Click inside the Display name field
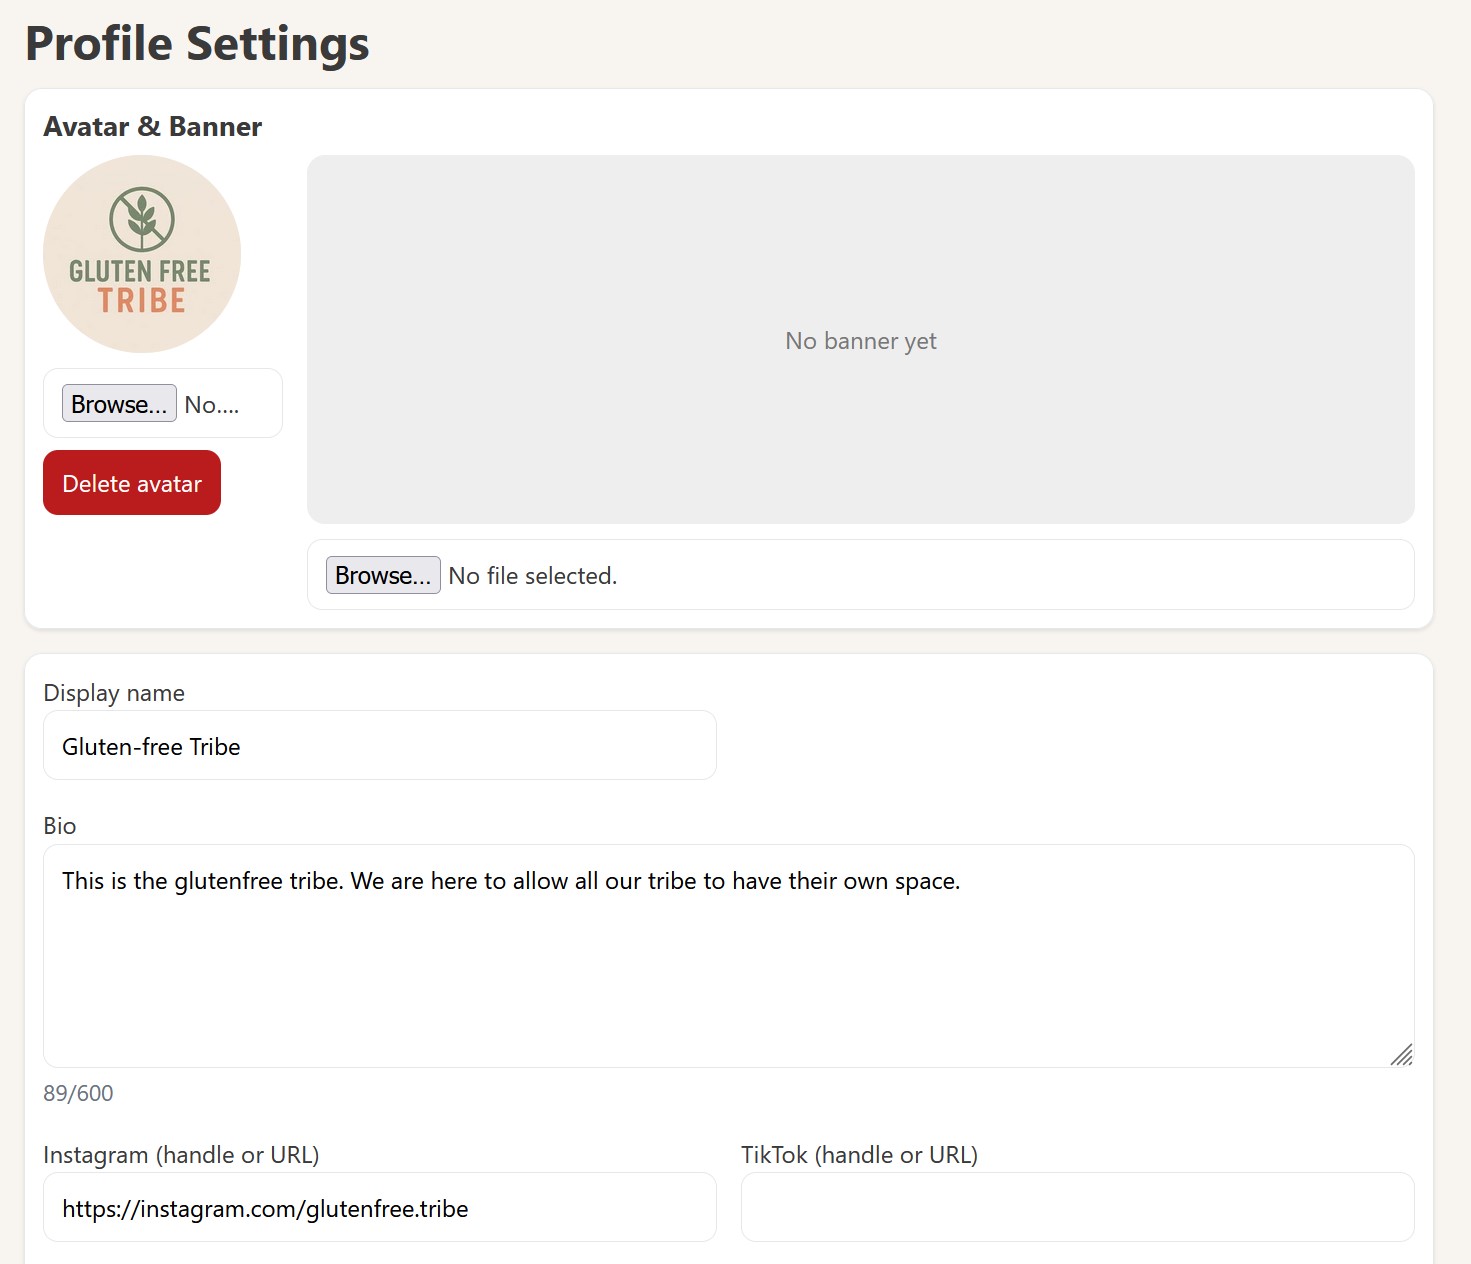Image resolution: width=1471 pixels, height=1264 pixels. [x=380, y=745]
